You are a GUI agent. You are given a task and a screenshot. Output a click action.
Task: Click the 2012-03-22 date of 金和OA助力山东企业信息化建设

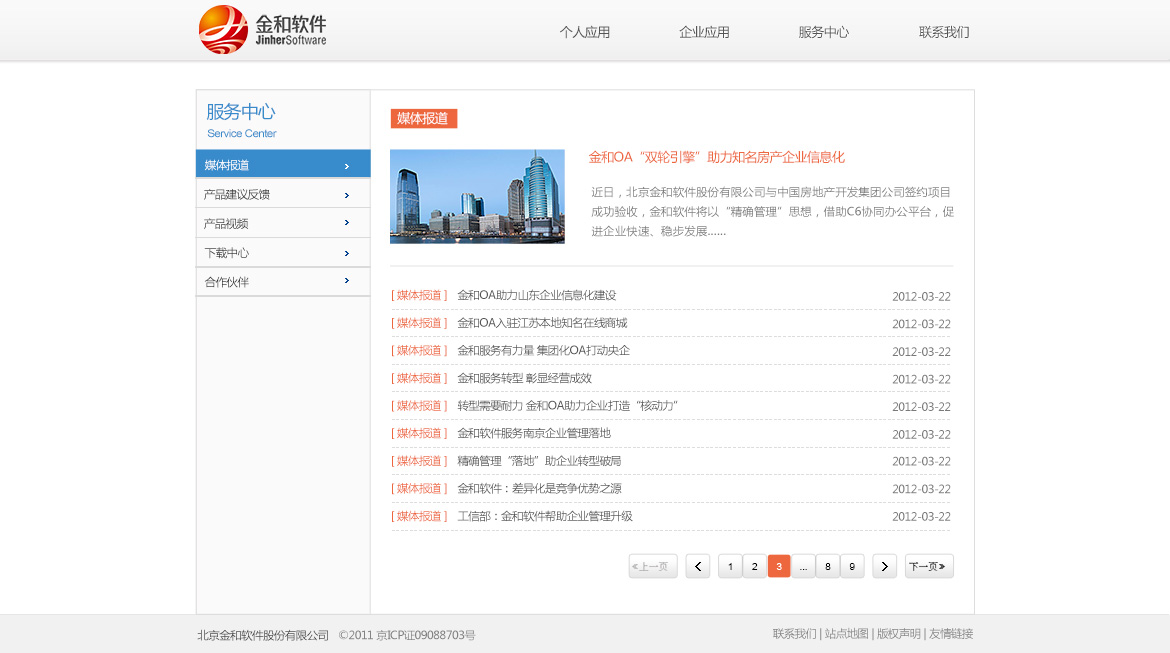pos(922,296)
